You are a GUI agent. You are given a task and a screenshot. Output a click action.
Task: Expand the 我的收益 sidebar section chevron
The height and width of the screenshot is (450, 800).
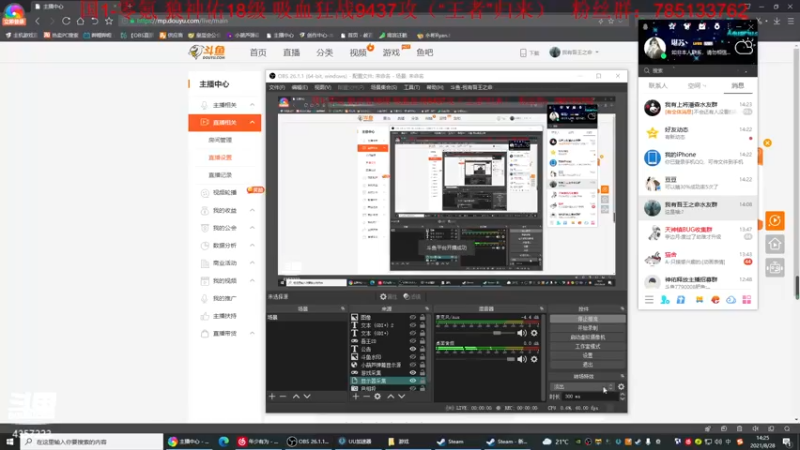point(252,210)
